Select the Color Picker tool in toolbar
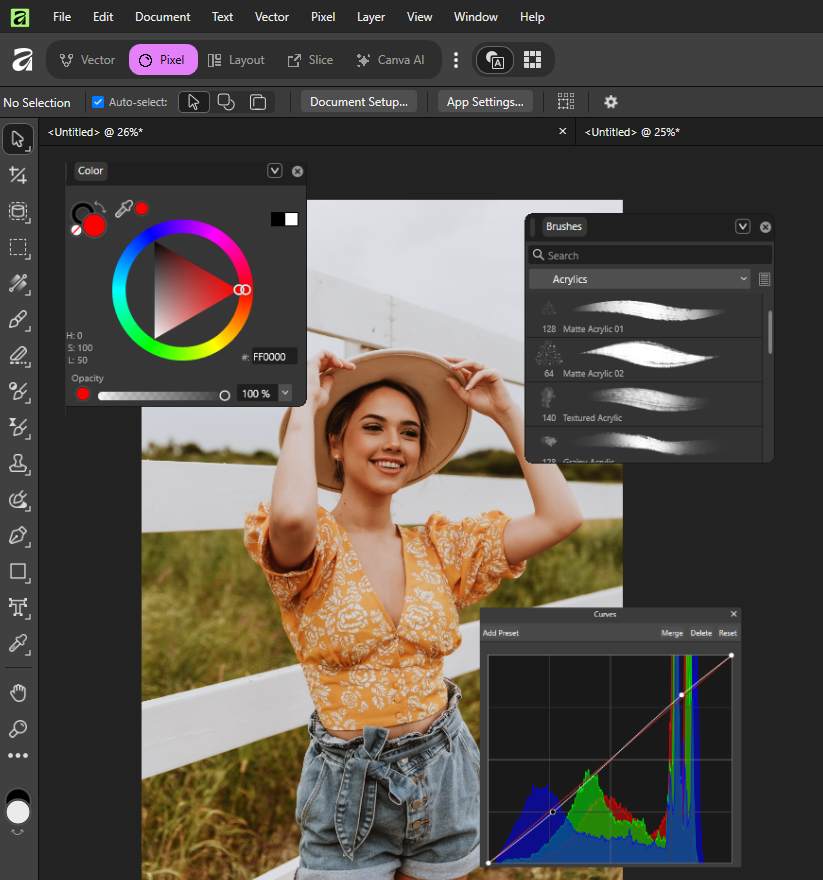The width and height of the screenshot is (823, 880). click(x=18, y=643)
